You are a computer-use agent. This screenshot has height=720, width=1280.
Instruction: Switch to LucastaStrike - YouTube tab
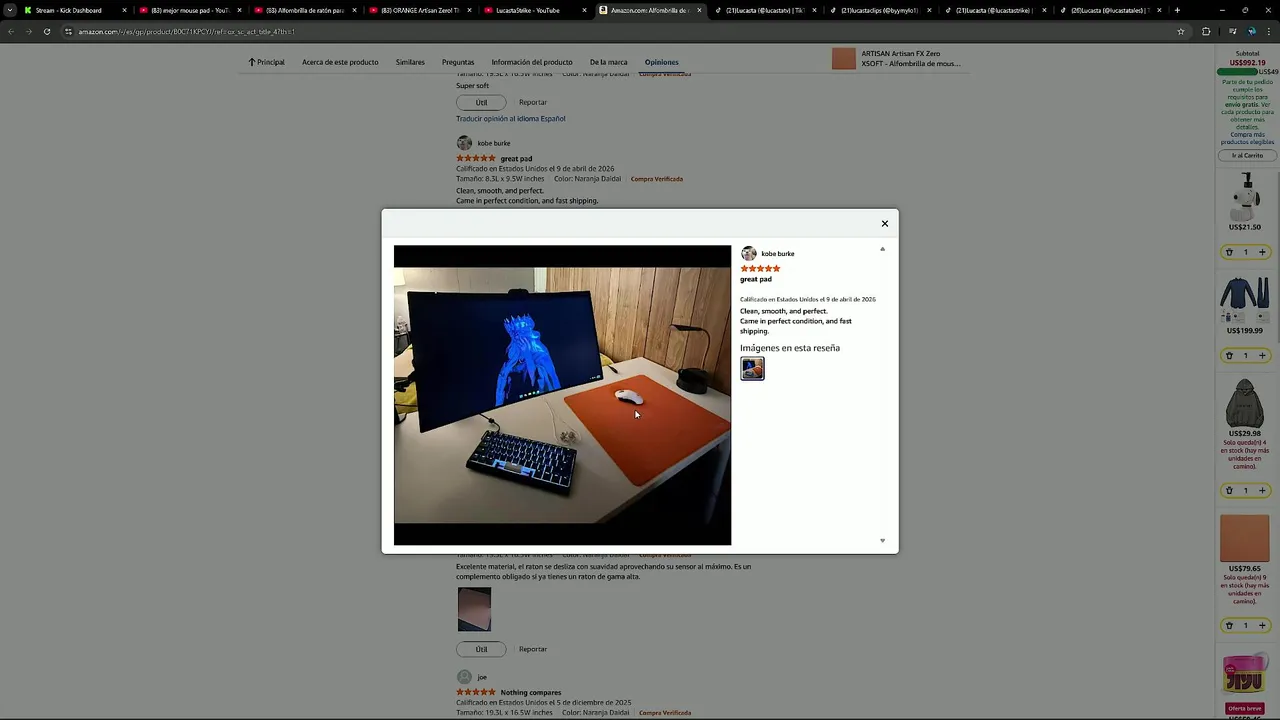coord(535,10)
